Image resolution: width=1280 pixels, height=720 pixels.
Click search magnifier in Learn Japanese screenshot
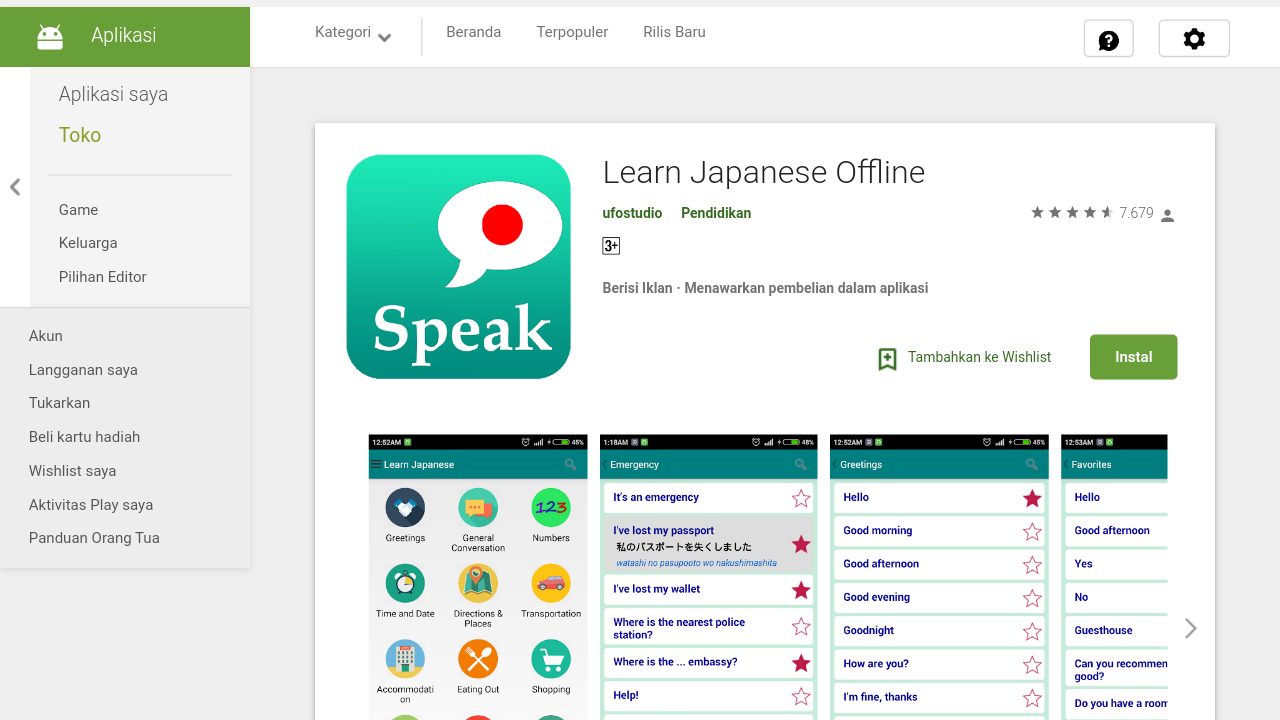[x=570, y=465]
